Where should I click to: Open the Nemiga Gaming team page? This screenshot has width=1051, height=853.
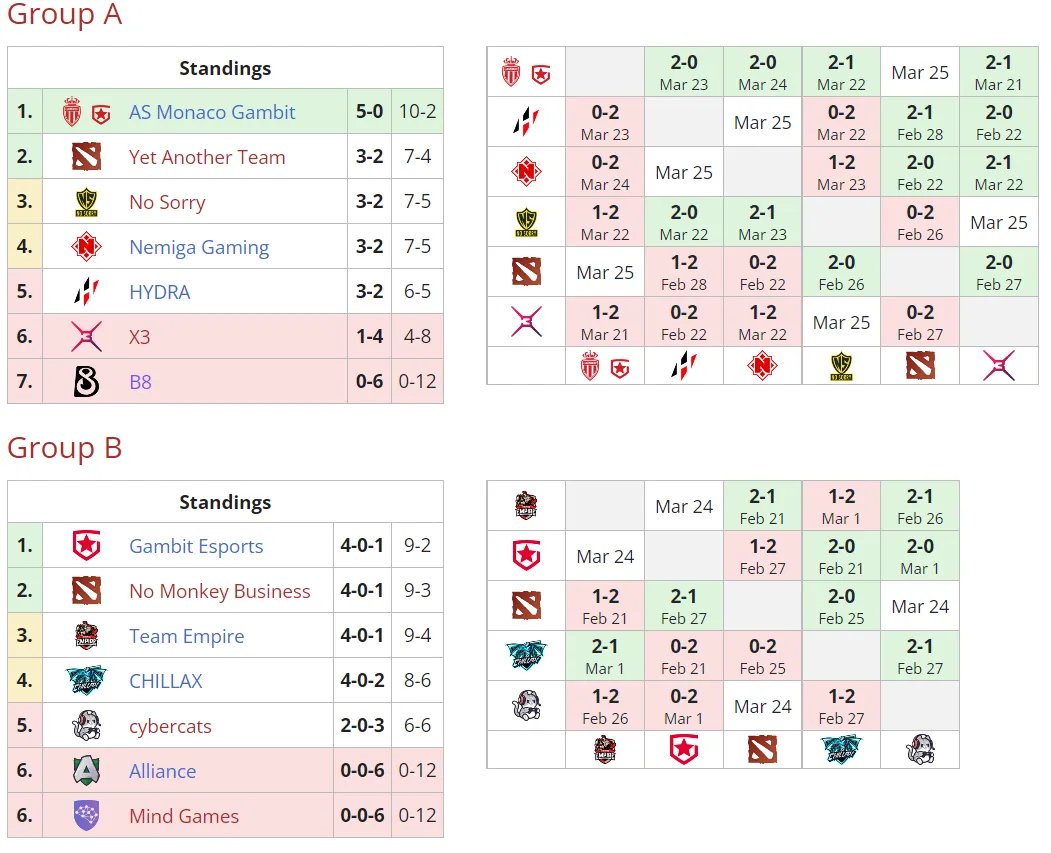199,247
